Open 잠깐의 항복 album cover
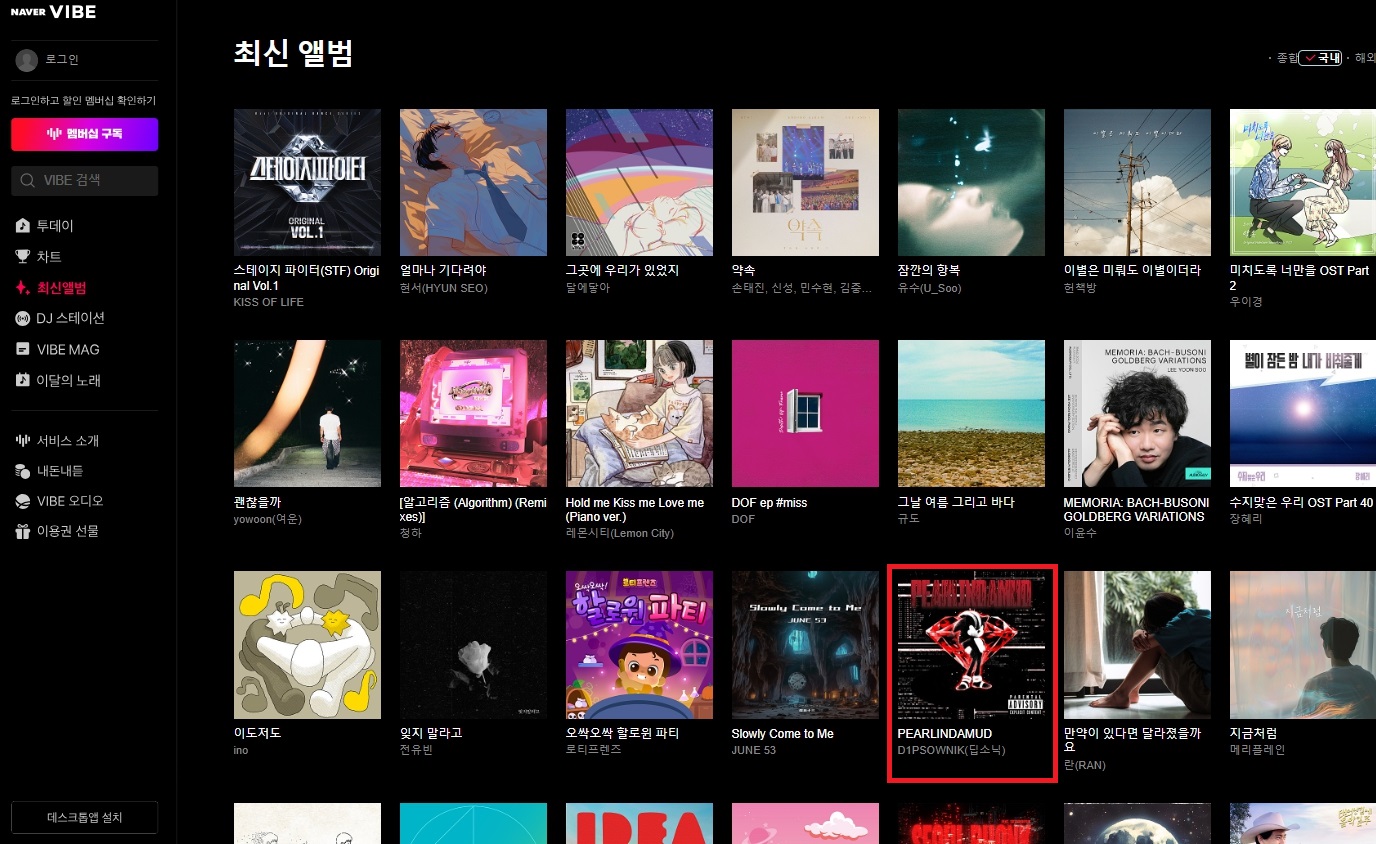The height and width of the screenshot is (844, 1376). pos(971,182)
